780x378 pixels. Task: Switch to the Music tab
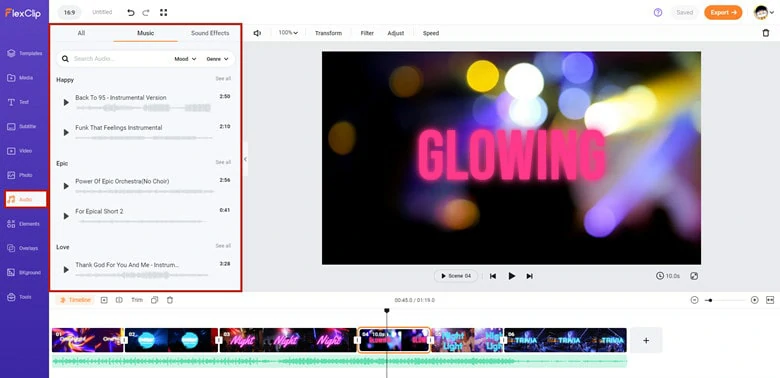145,33
